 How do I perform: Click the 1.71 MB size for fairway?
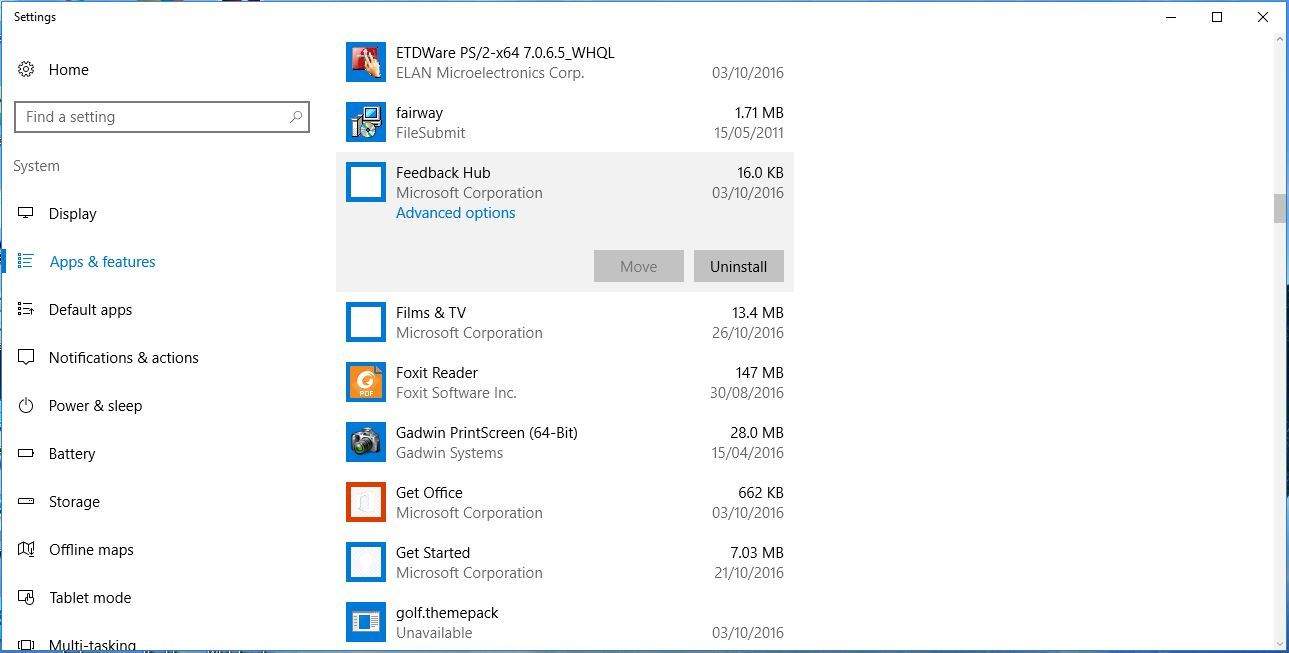tap(759, 112)
